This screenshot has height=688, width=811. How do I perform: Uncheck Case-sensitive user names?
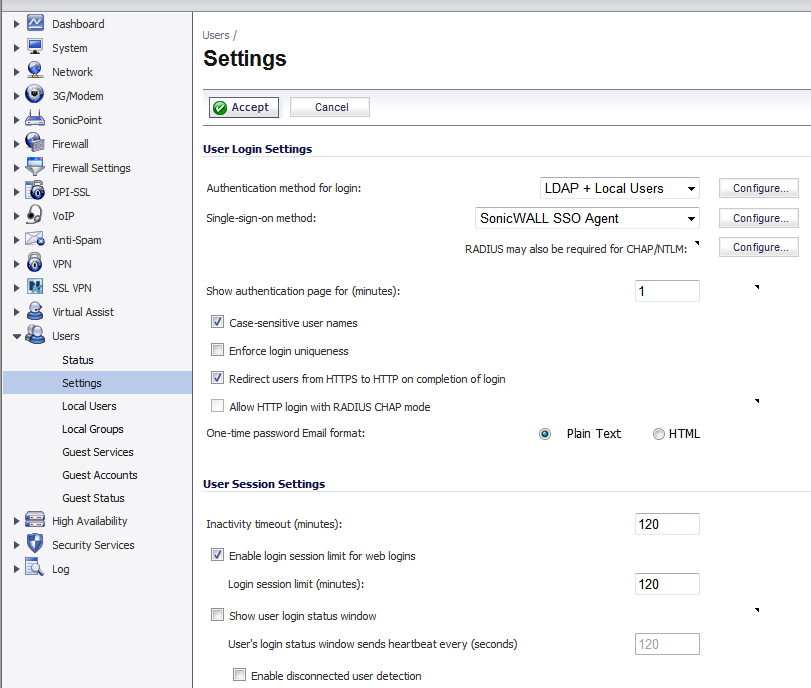217,322
